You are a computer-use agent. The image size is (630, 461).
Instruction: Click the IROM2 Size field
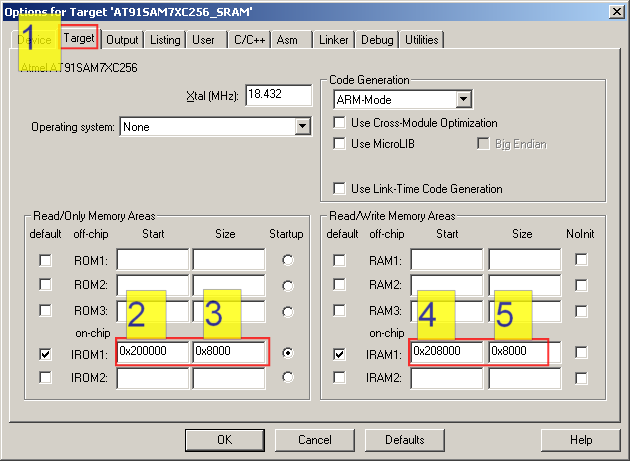click(229, 378)
